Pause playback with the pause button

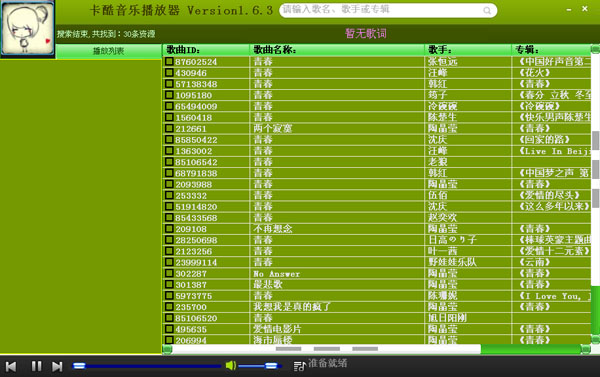click(36, 366)
